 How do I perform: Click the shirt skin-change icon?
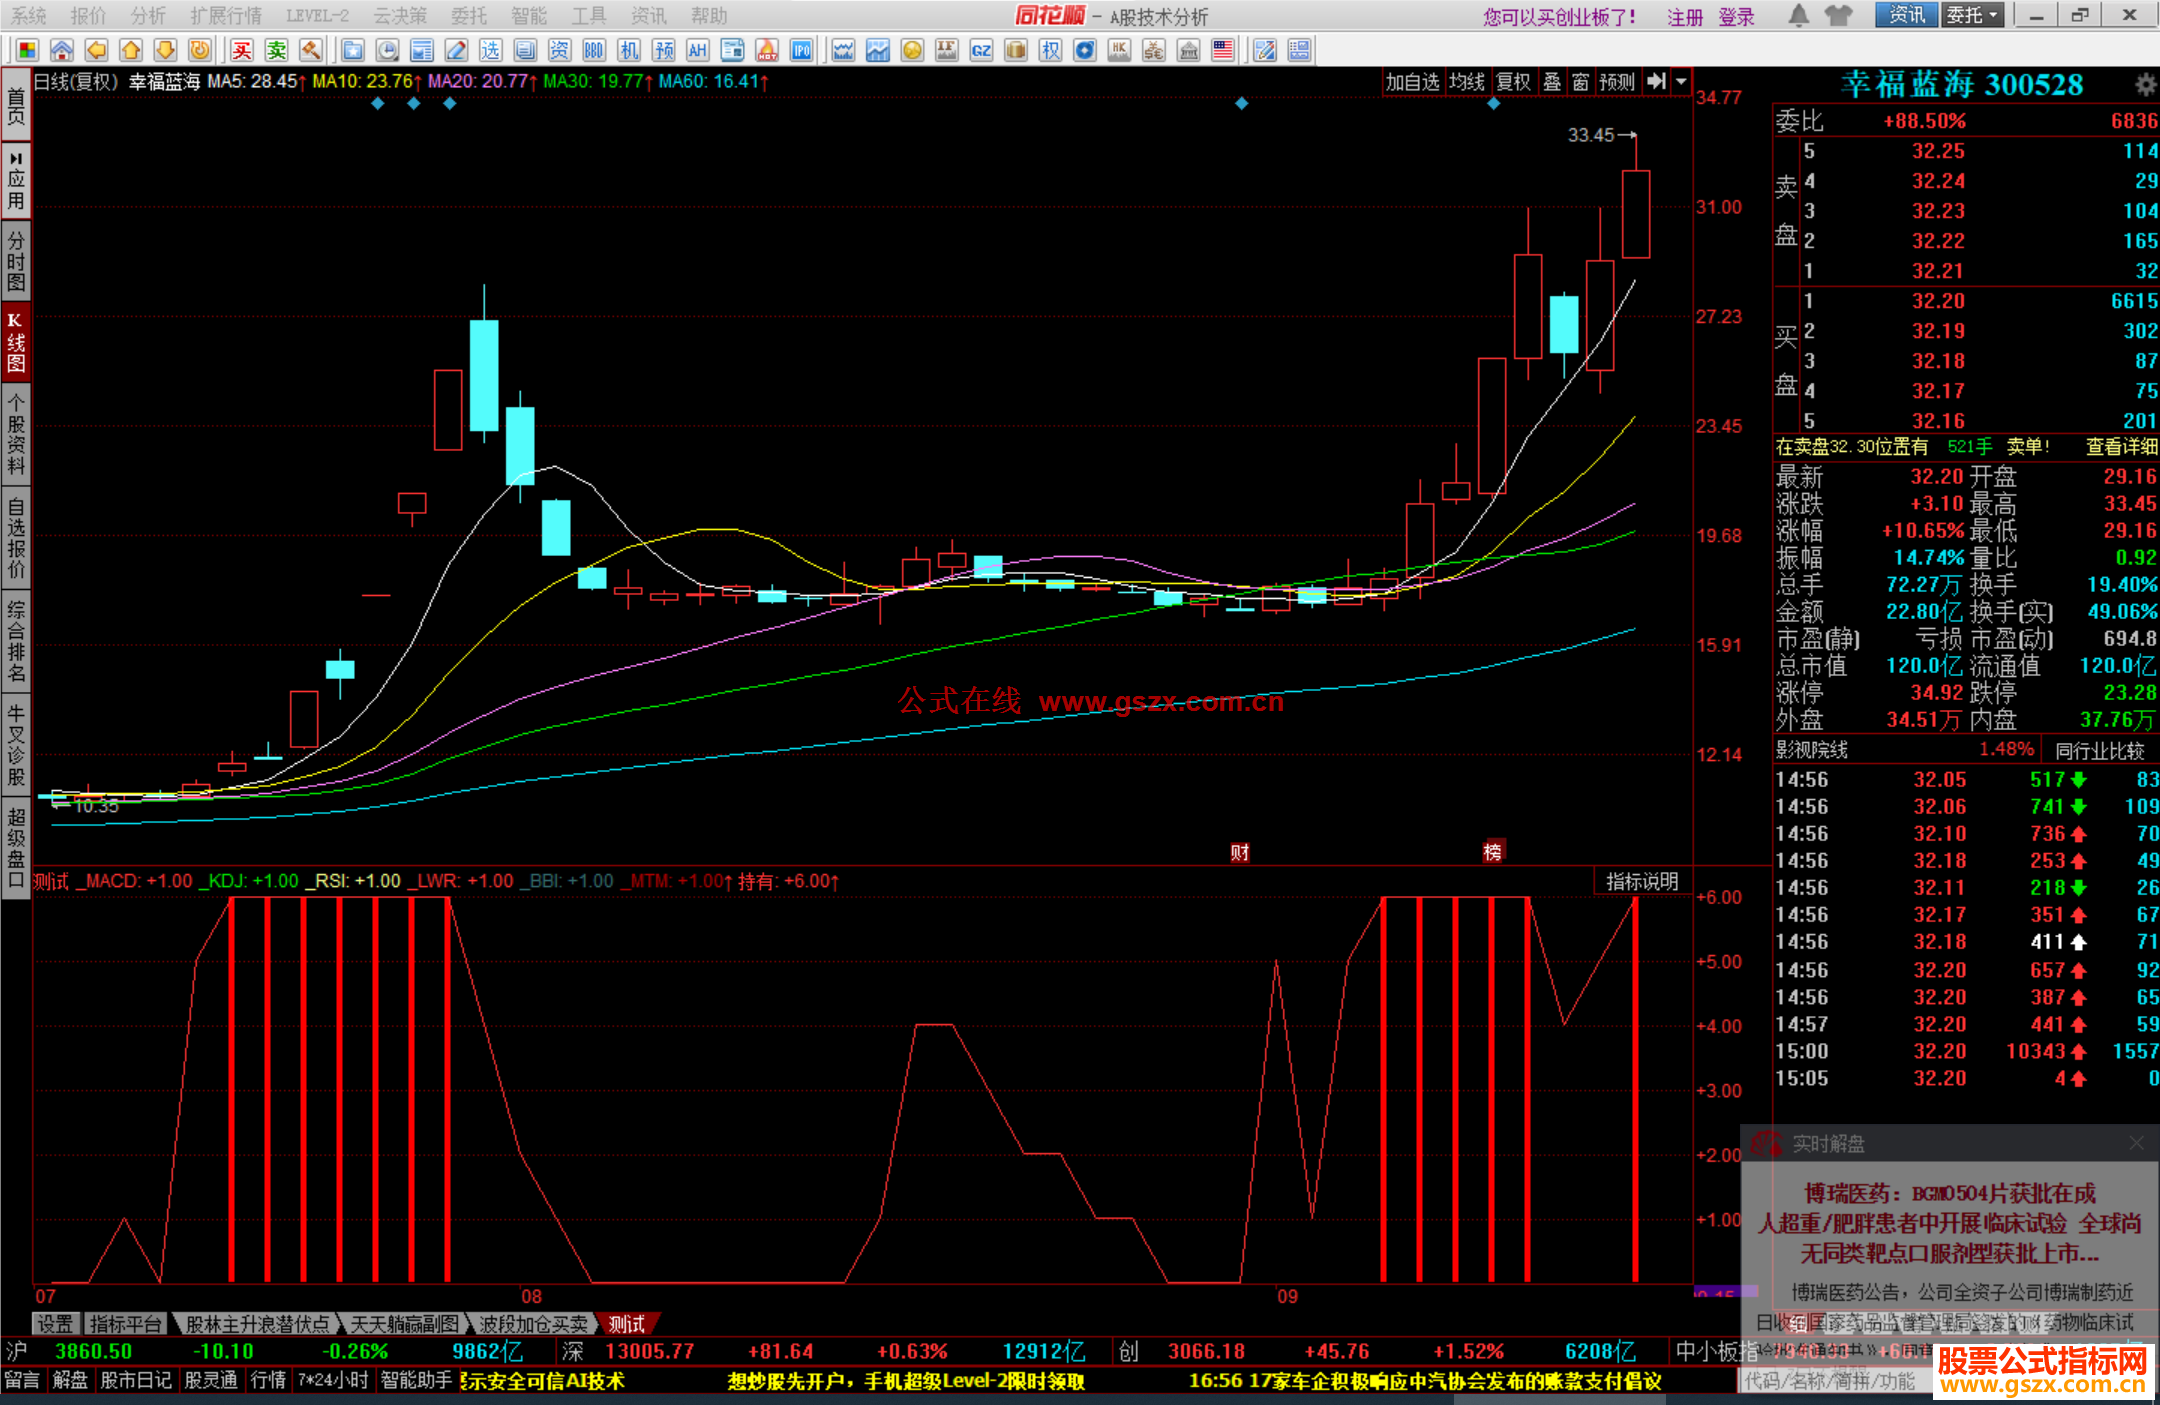coord(1838,15)
